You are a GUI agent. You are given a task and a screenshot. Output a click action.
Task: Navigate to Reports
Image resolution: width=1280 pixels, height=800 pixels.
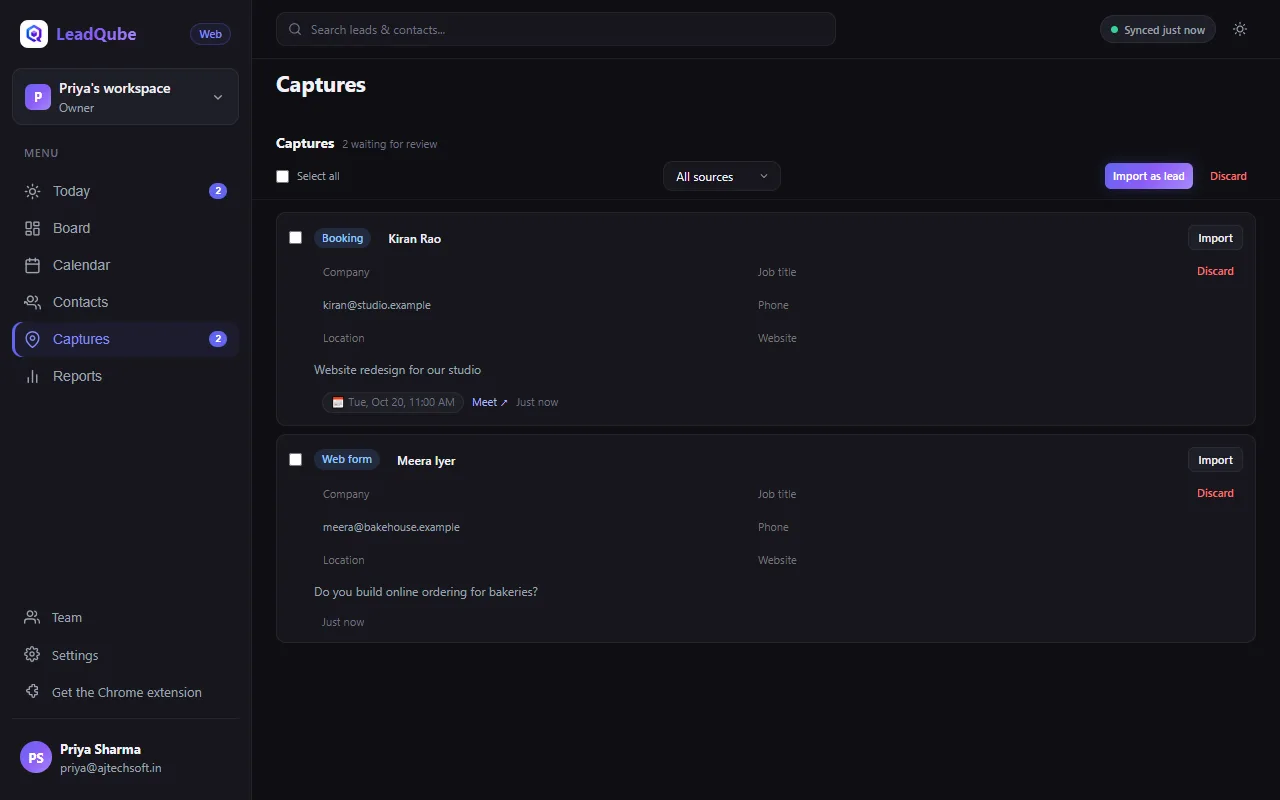click(x=125, y=376)
